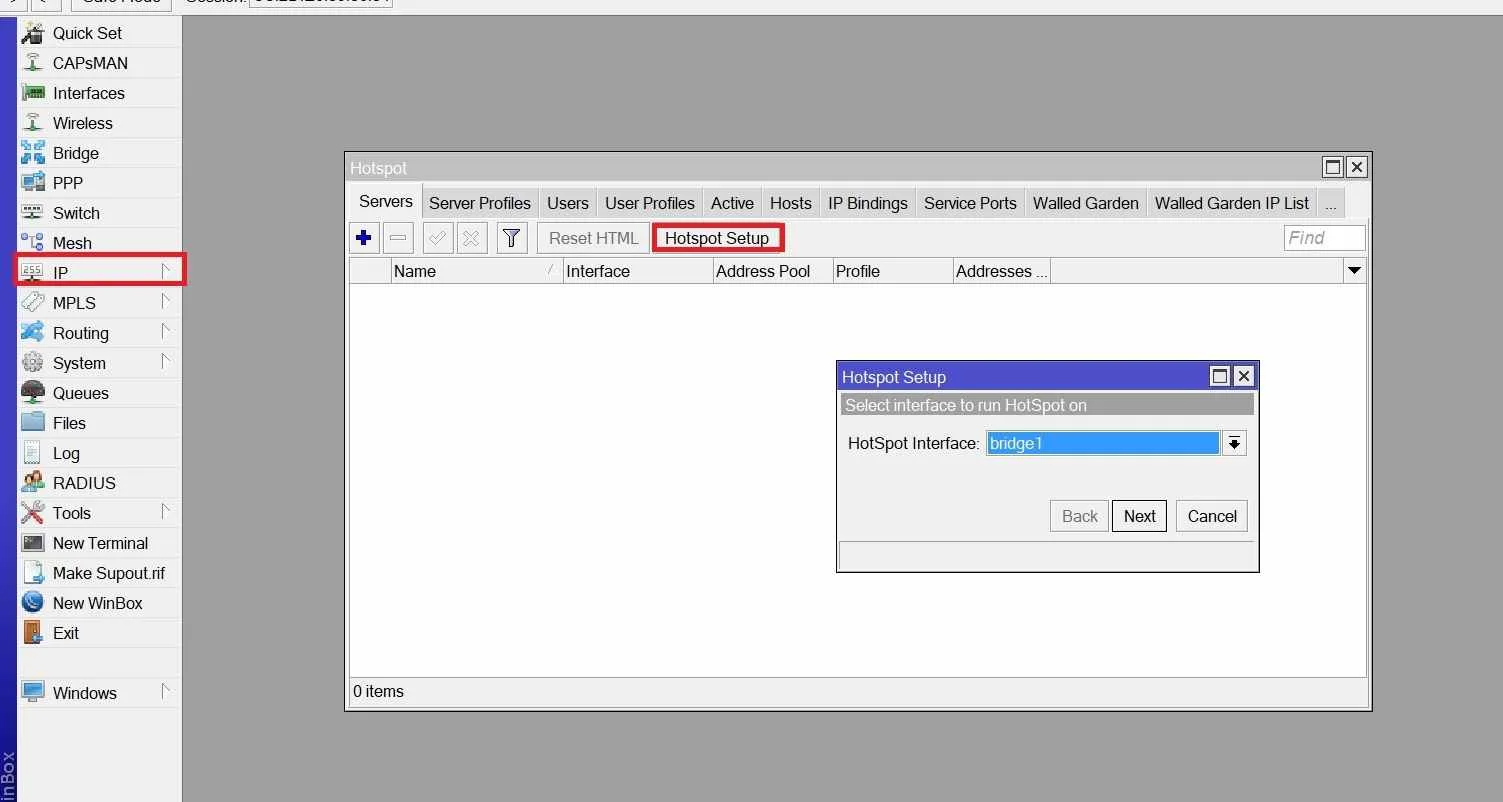Click the blue plus add server icon
The height and width of the screenshot is (802, 1503).
[x=364, y=238]
